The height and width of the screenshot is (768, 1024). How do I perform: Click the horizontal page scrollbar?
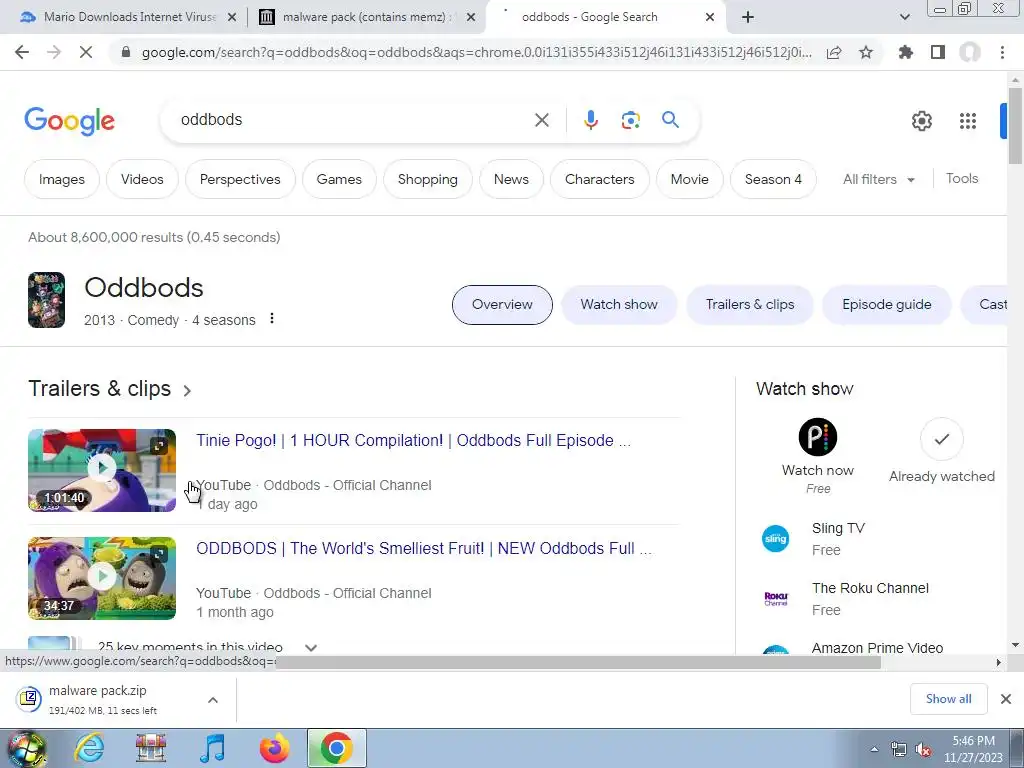coord(578,662)
